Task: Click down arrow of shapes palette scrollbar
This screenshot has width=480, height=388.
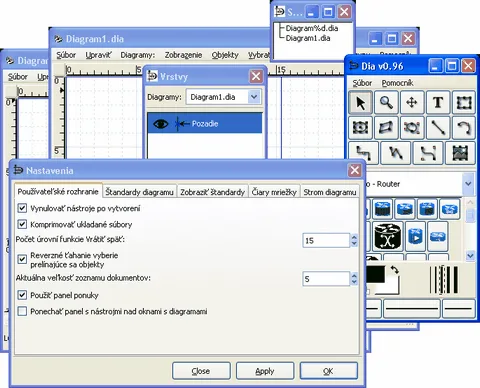Action: 470,256
